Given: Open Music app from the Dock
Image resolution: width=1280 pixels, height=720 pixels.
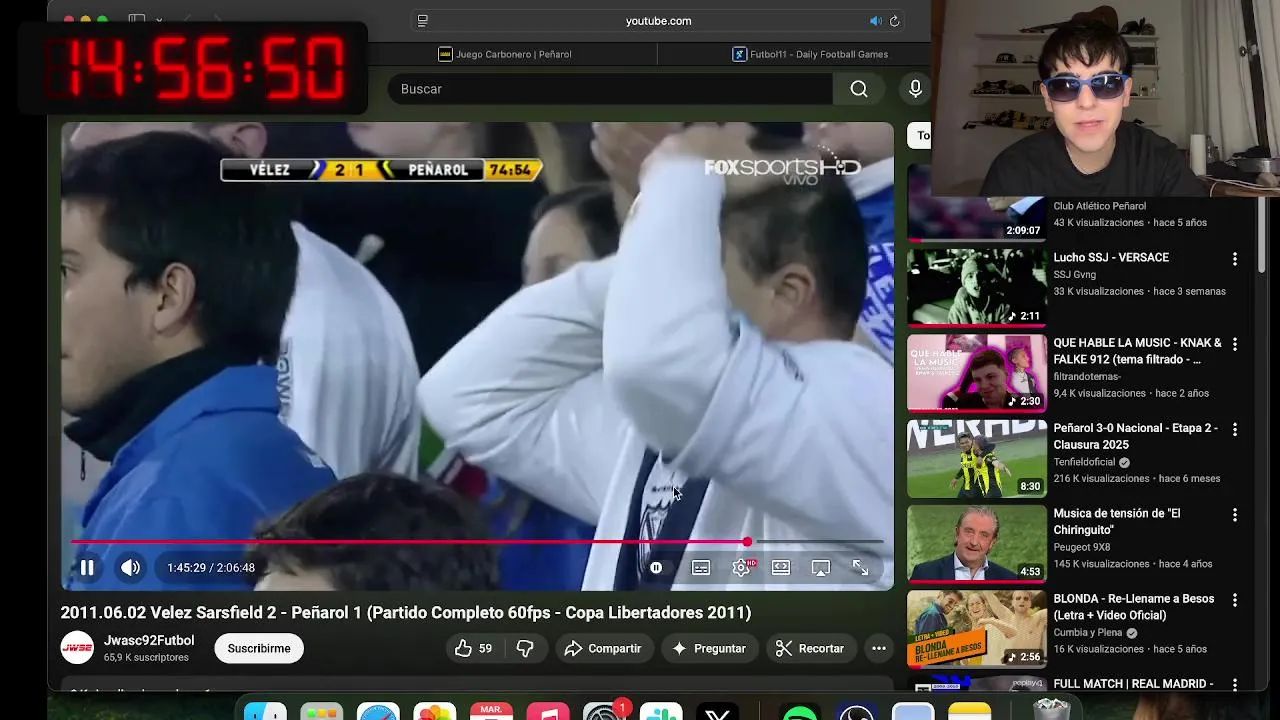Looking at the screenshot, I should (x=548, y=711).
